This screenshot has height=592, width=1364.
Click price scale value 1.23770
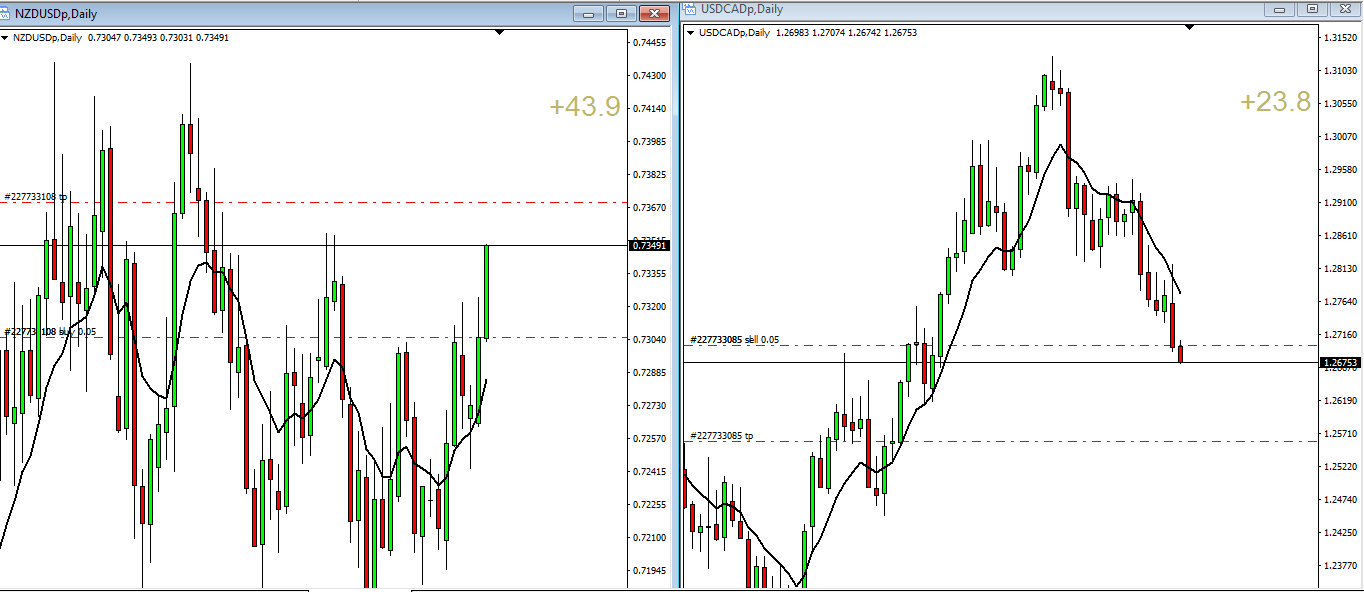coord(1341,566)
